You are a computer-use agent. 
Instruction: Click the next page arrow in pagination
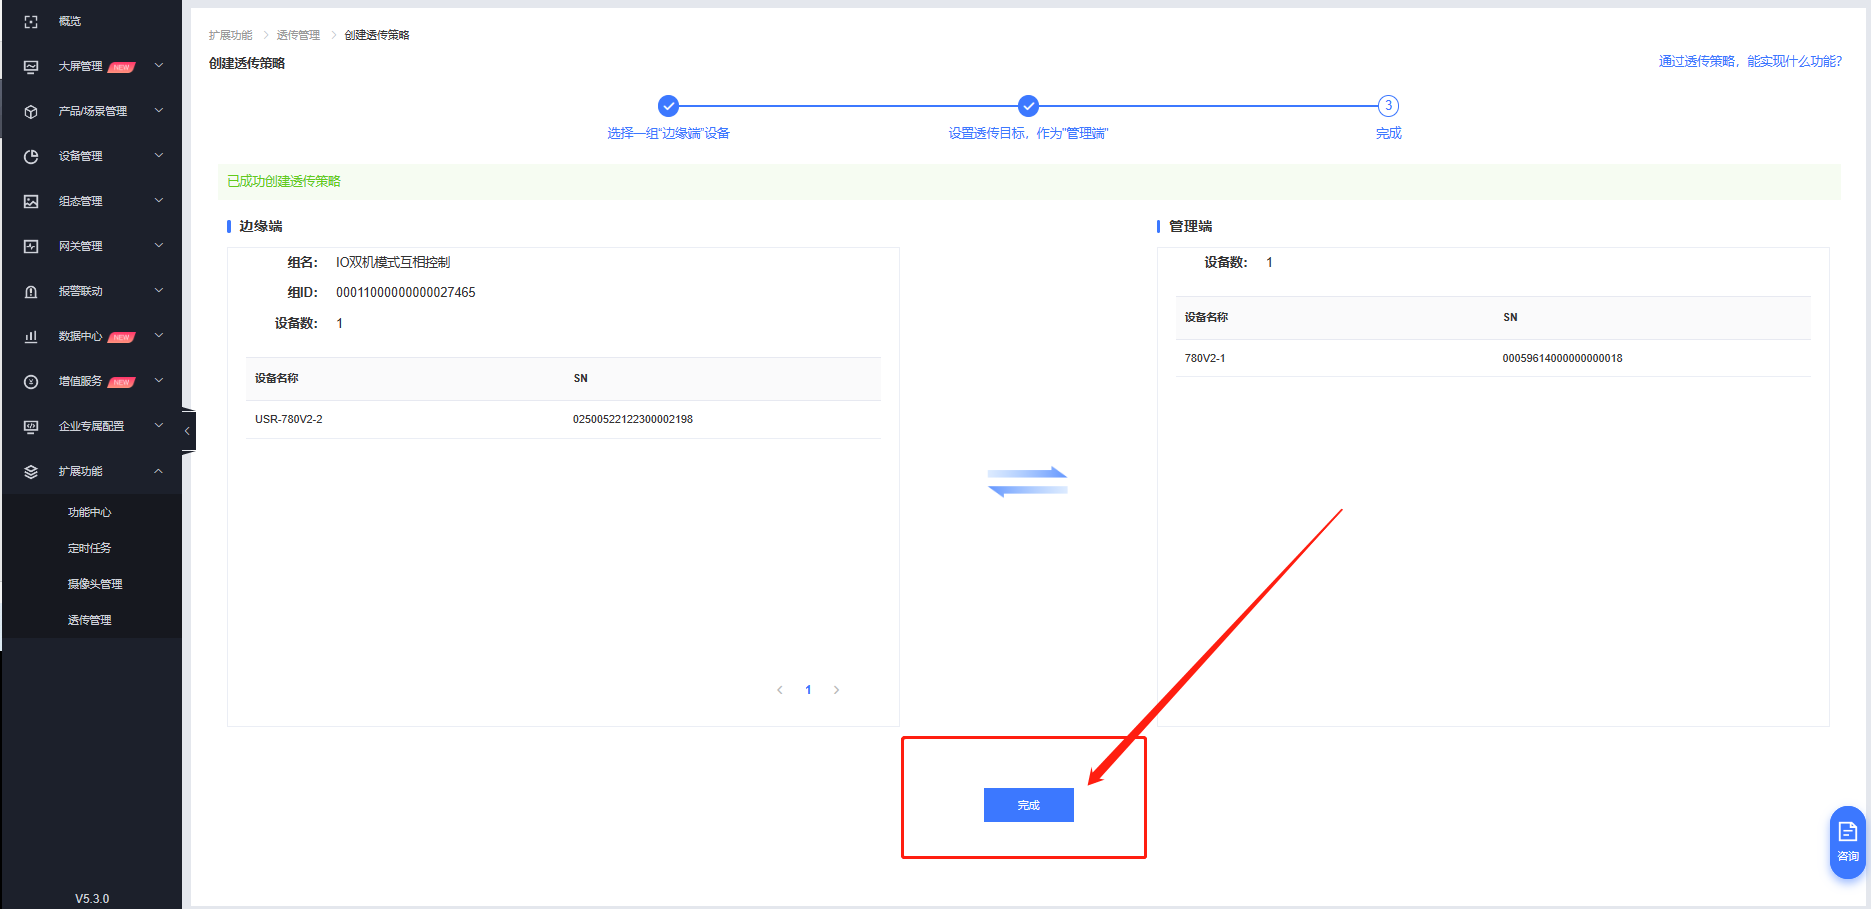pyautogui.click(x=837, y=690)
